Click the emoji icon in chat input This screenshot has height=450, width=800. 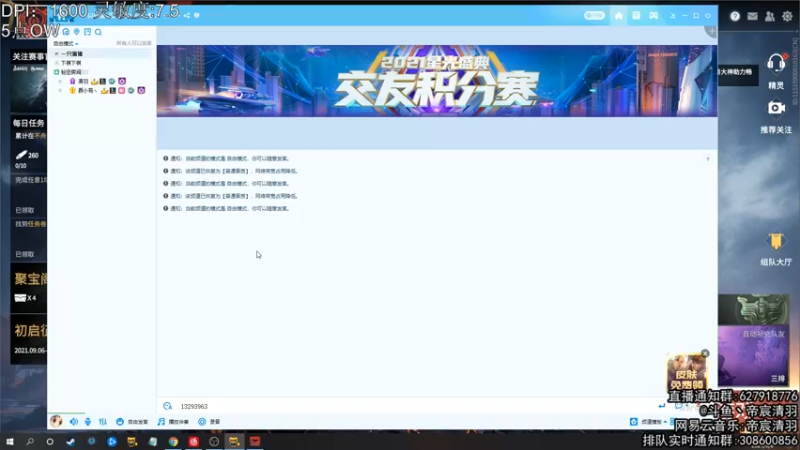pos(167,406)
